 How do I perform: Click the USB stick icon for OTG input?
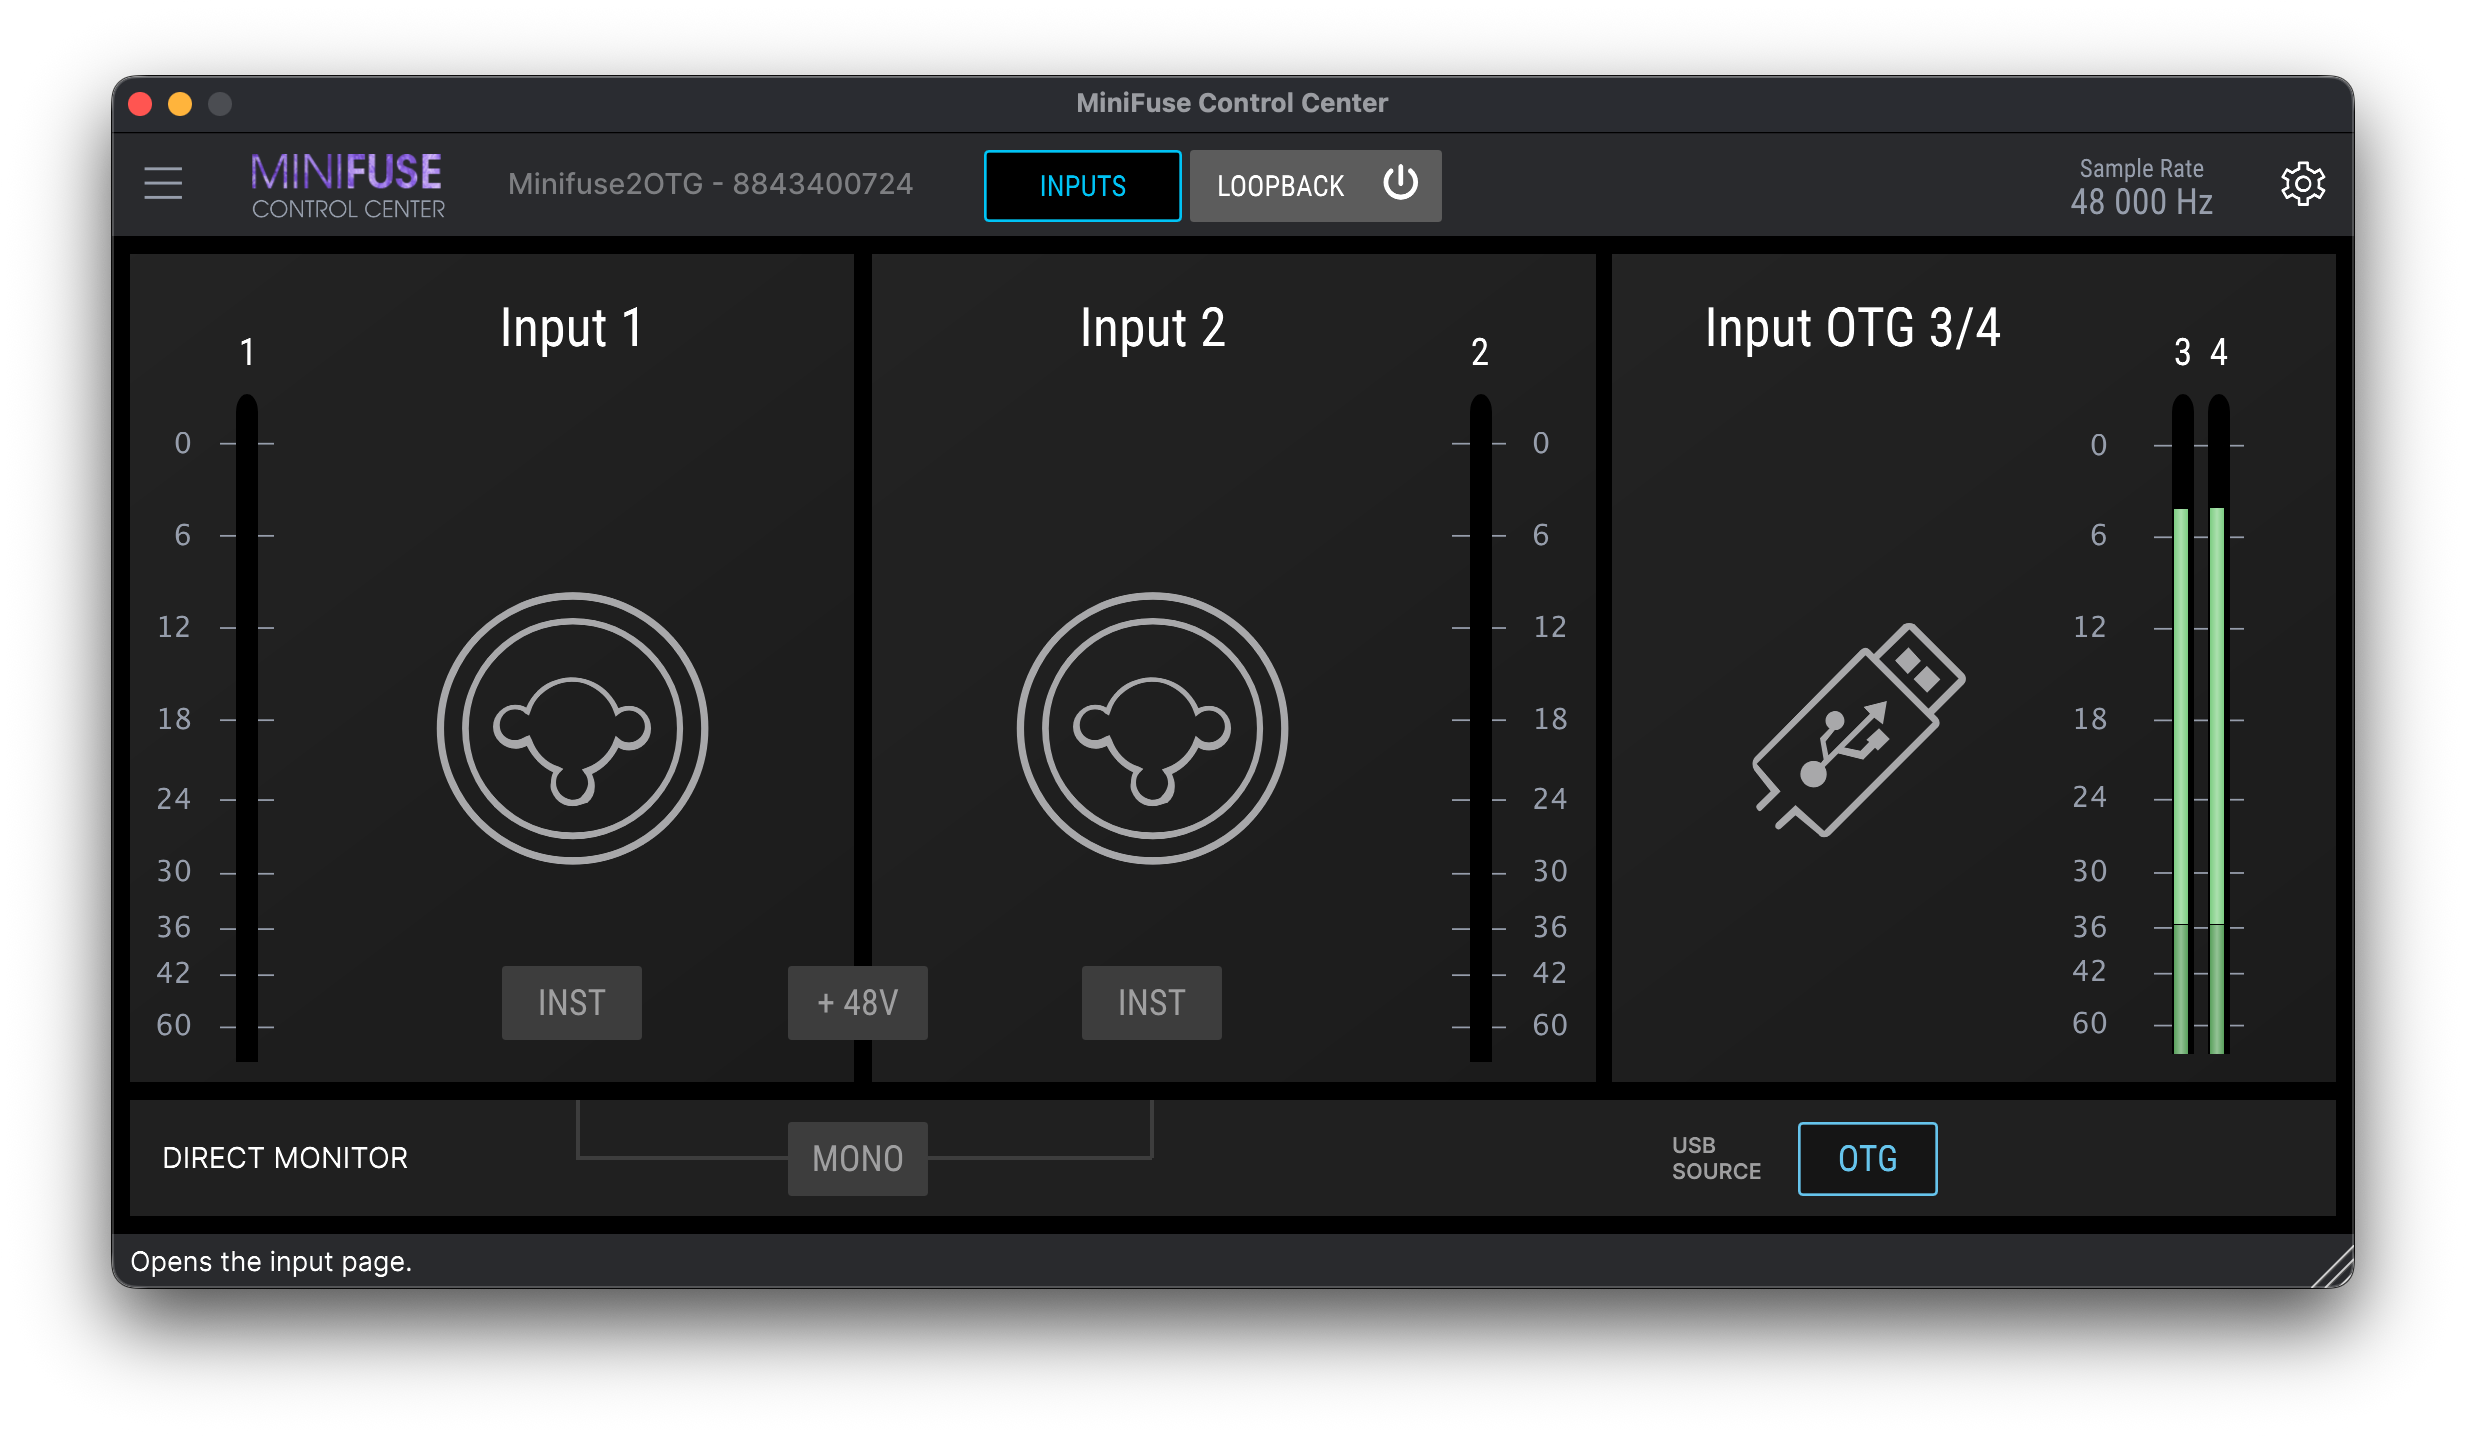coord(1858,730)
